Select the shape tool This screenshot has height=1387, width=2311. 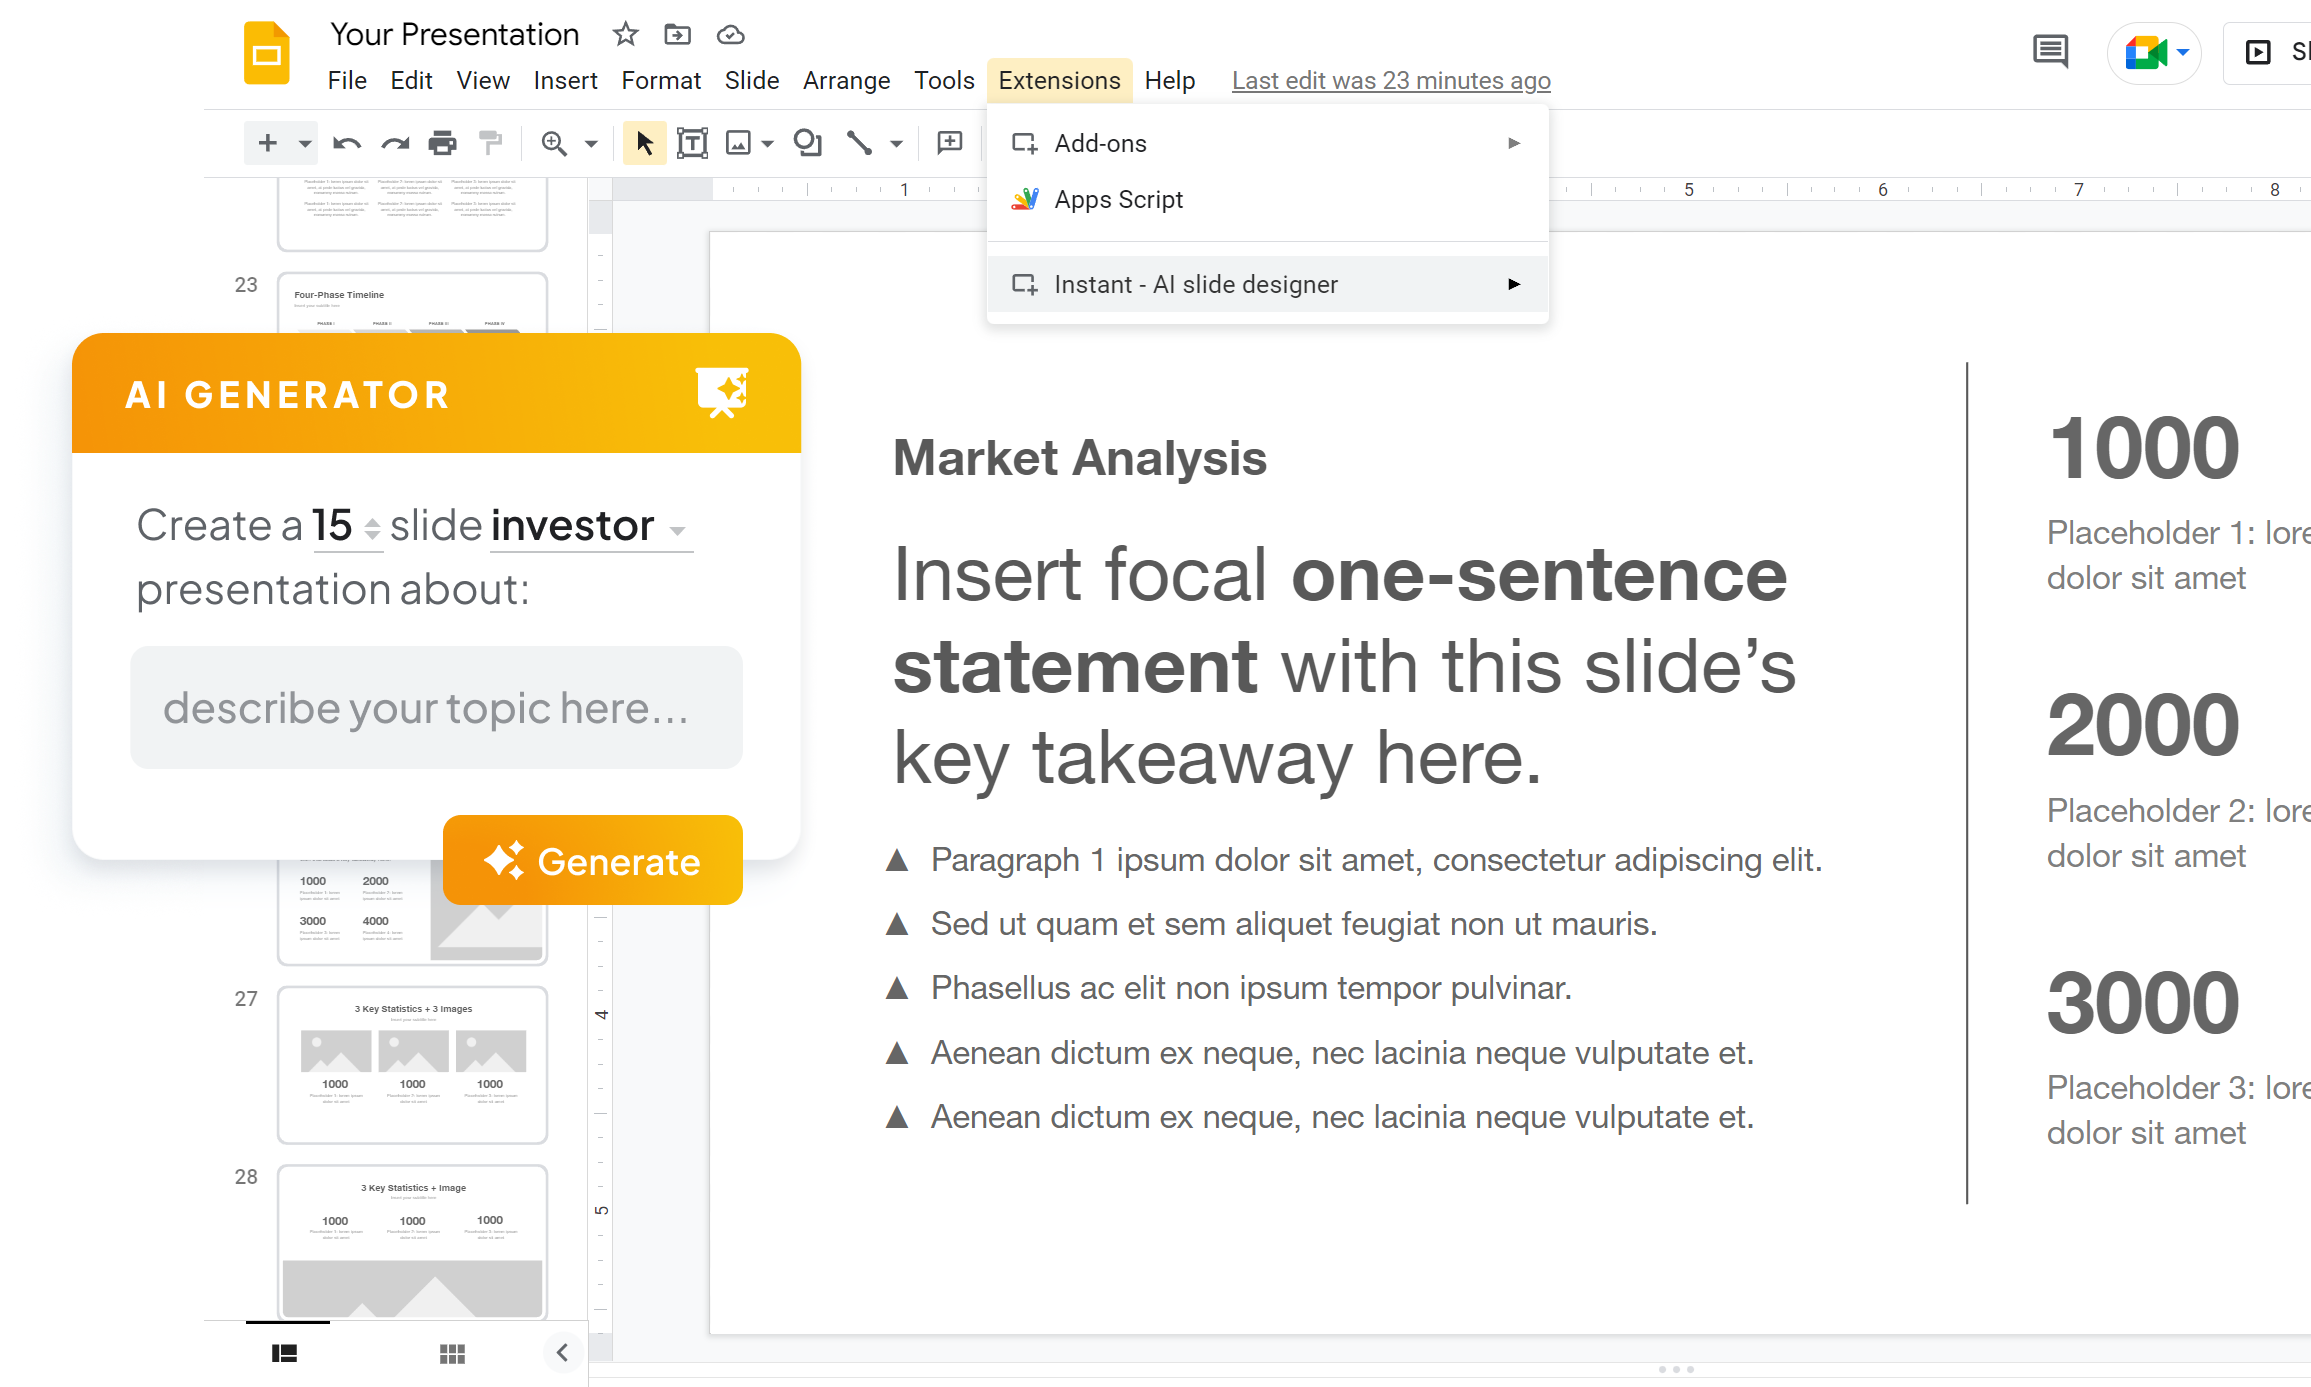(806, 143)
